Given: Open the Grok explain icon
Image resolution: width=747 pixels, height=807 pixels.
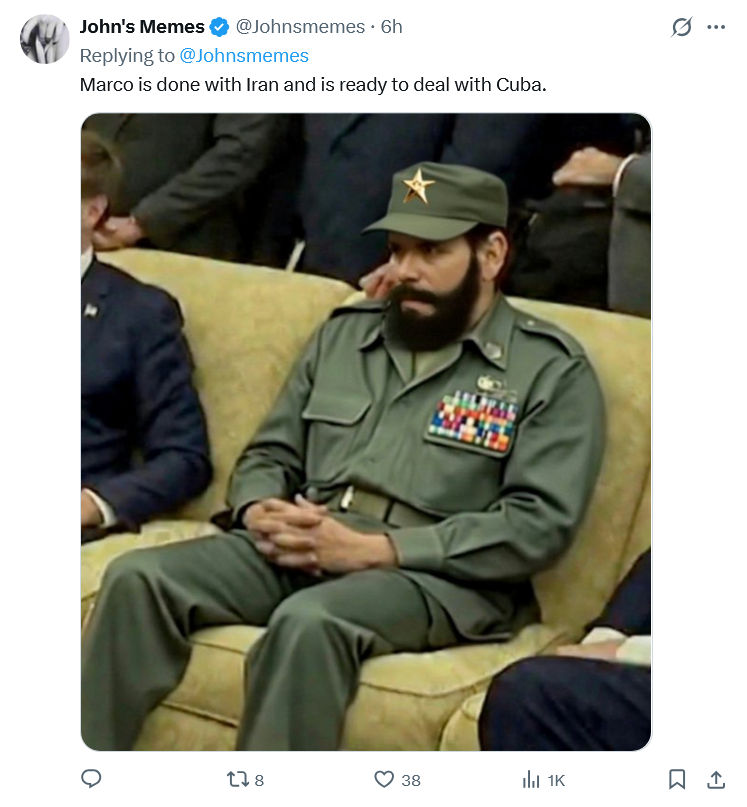Looking at the screenshot, I should [681, 27].
